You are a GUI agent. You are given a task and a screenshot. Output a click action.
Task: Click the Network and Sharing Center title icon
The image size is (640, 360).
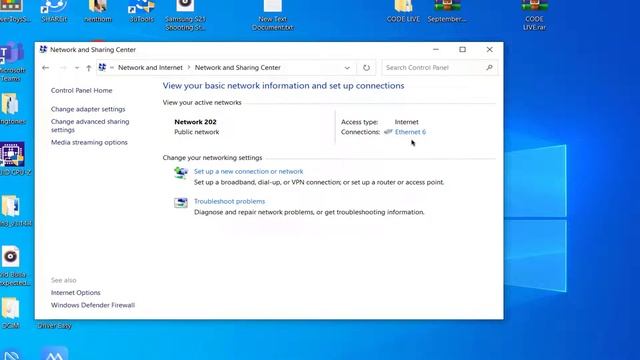pyautogui.click(x=43, y=49)
